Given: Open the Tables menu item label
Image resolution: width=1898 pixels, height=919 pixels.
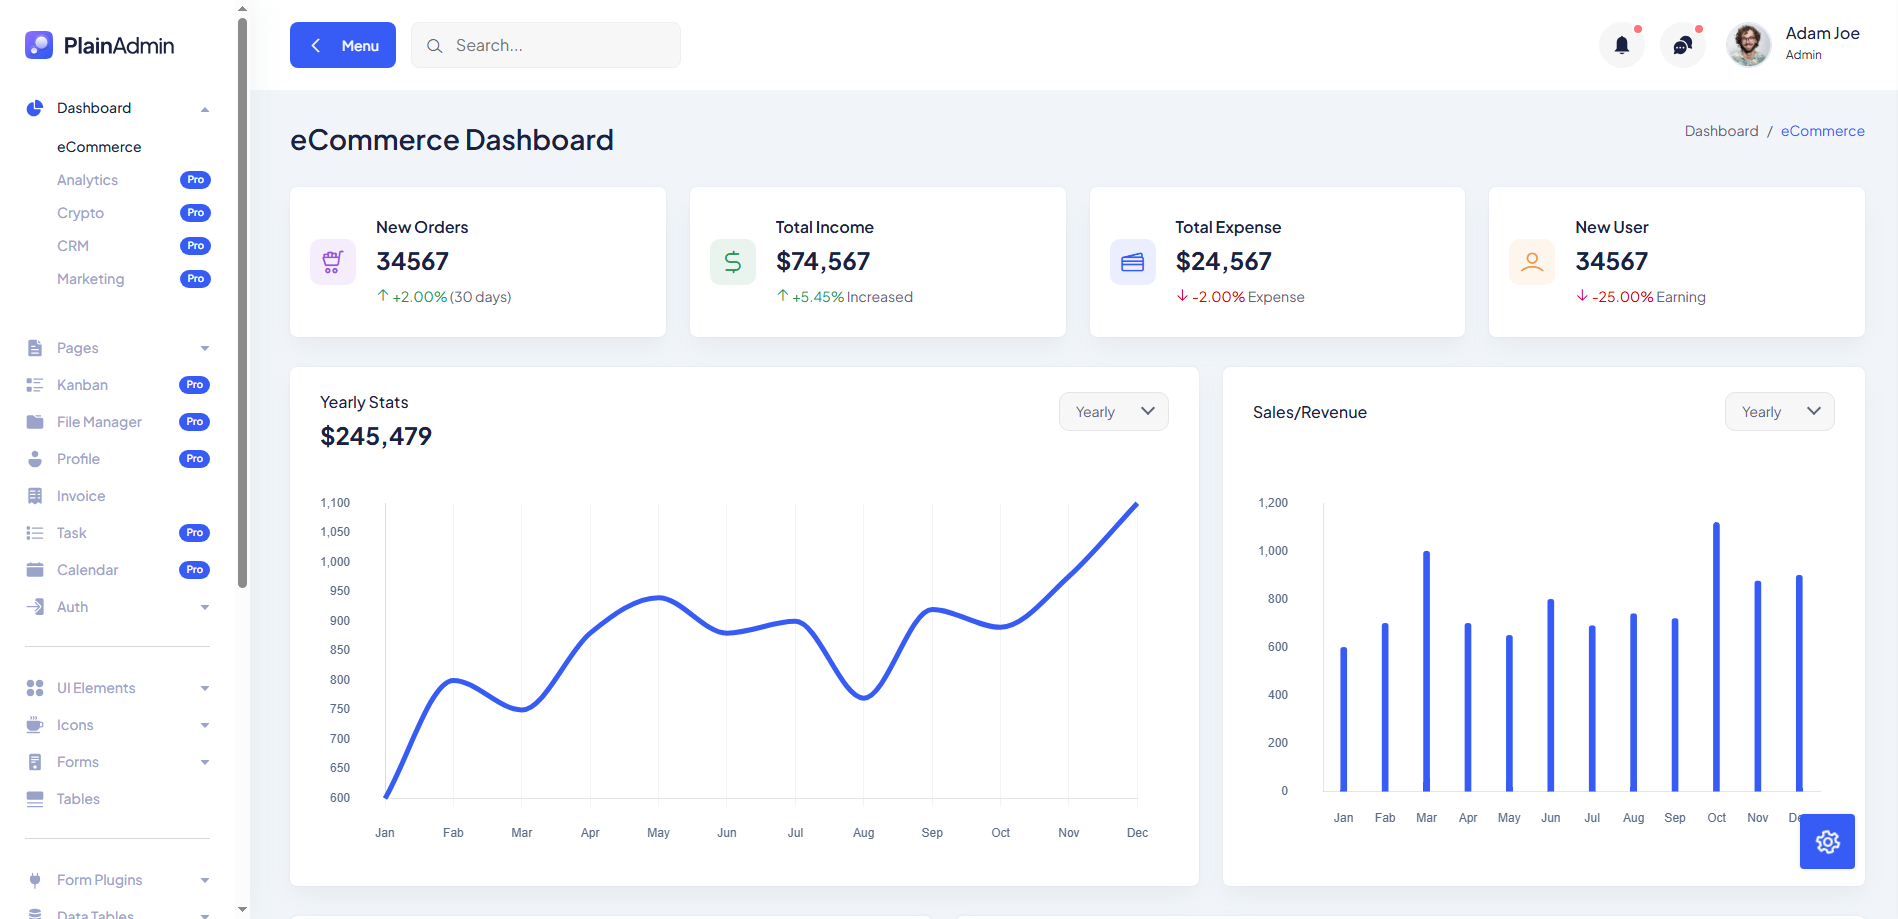Looking at the screenshot, I should click(x=78, y=799).
